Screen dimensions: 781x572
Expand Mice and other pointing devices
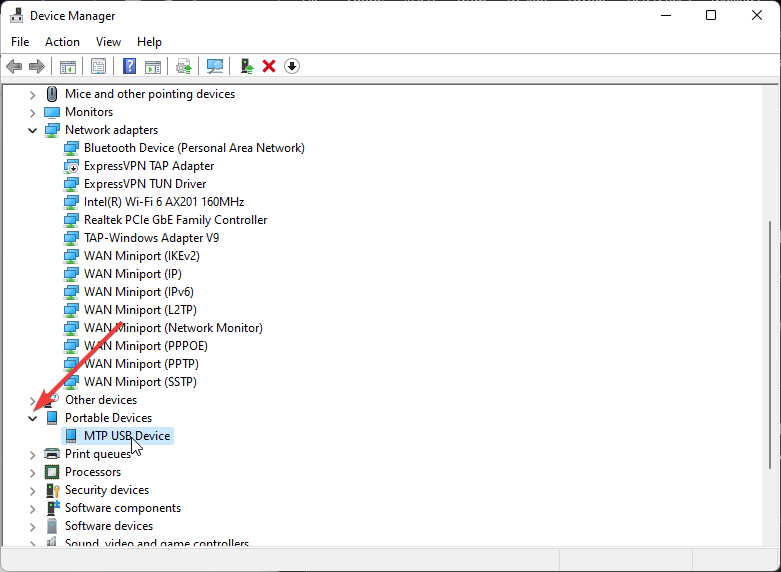32,95
